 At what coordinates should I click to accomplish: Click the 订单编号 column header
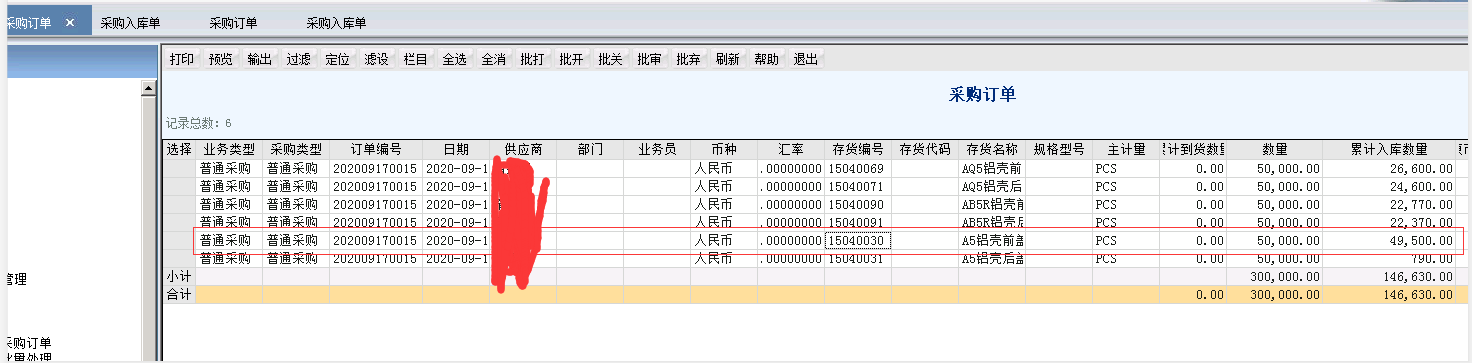pos(376,149)
